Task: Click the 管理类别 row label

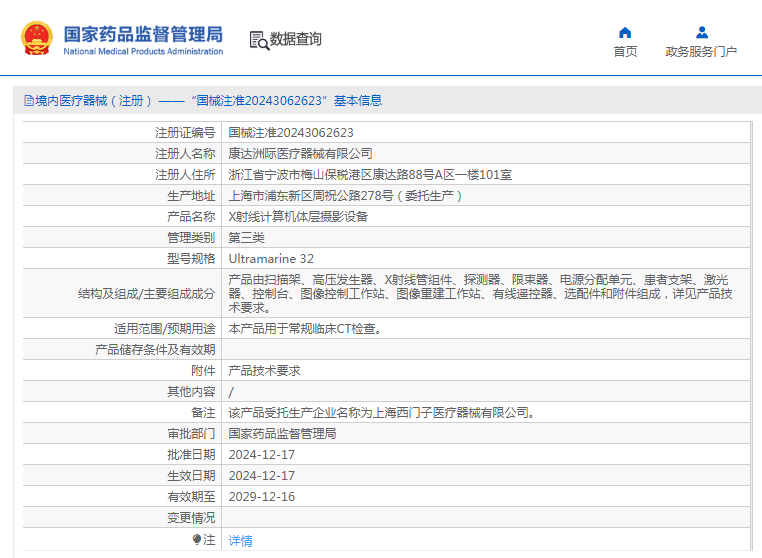Action: click(191, 238)
